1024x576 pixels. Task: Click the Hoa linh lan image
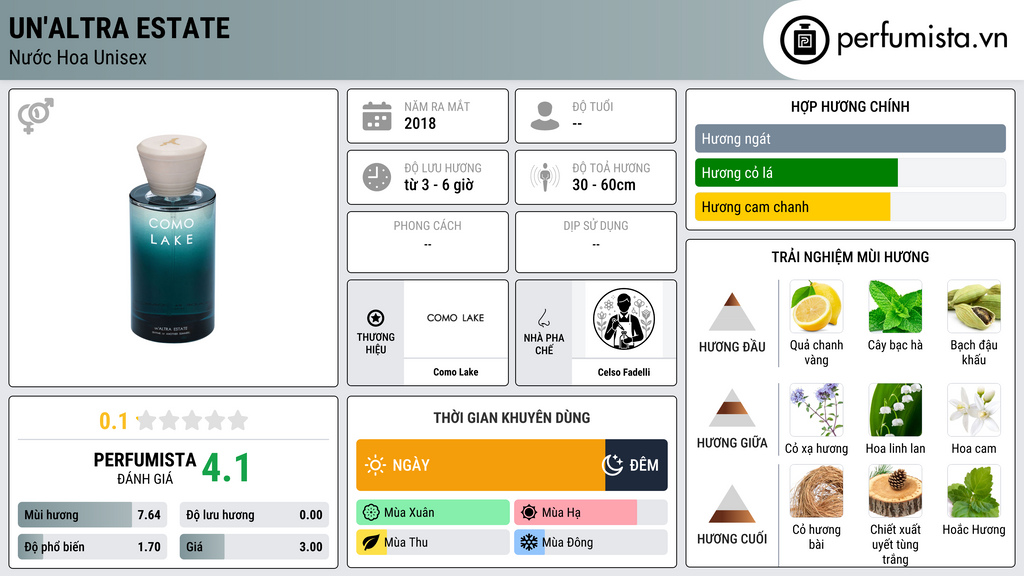point(895,409)
